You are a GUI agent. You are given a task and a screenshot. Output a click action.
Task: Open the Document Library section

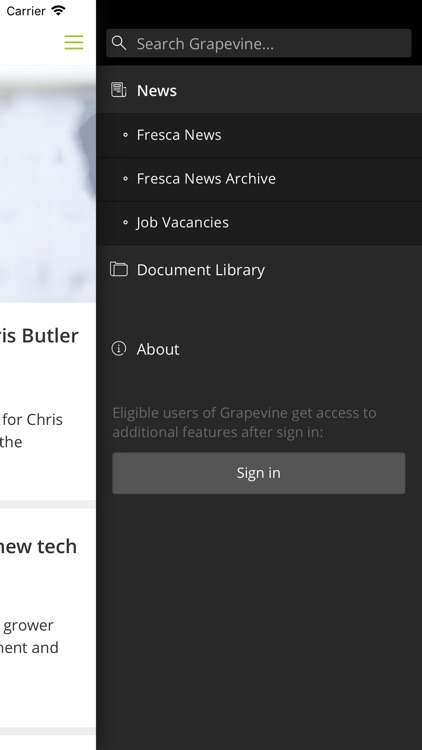pos(259,269)
